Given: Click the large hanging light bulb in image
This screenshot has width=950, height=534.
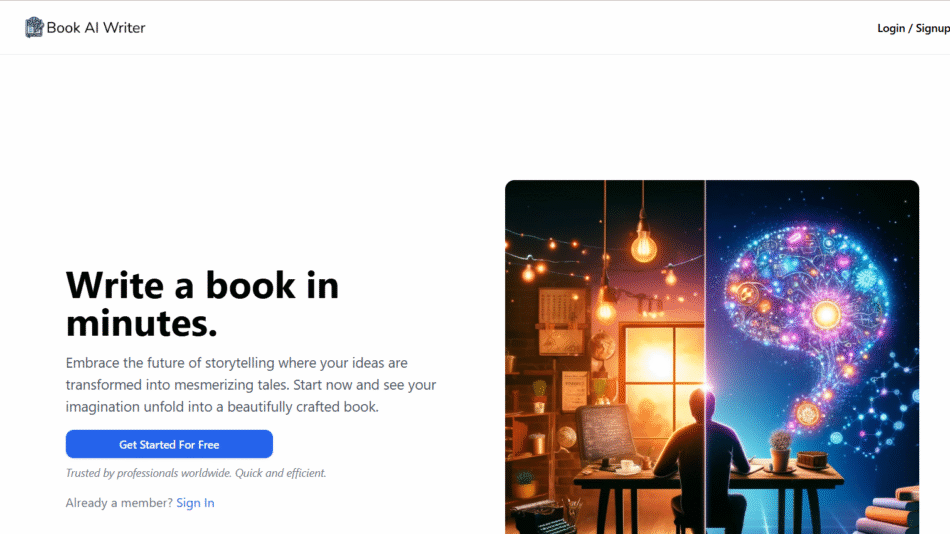Looking at the screenshot, I should tap(643, 244).
